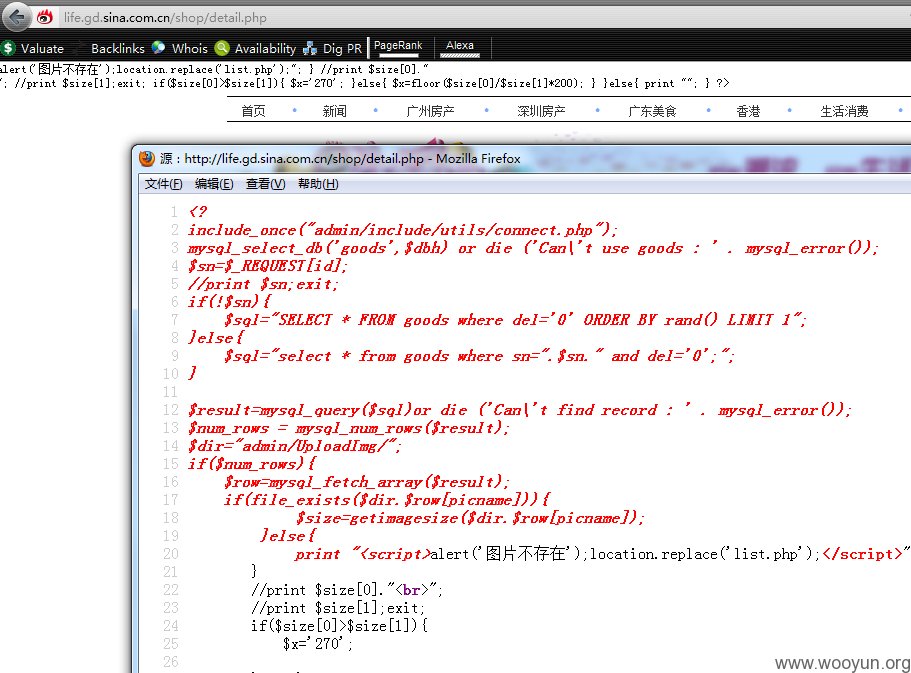Open 广东美食 navigation link
This screenshot has width=911, height=673.
point(652,111)
